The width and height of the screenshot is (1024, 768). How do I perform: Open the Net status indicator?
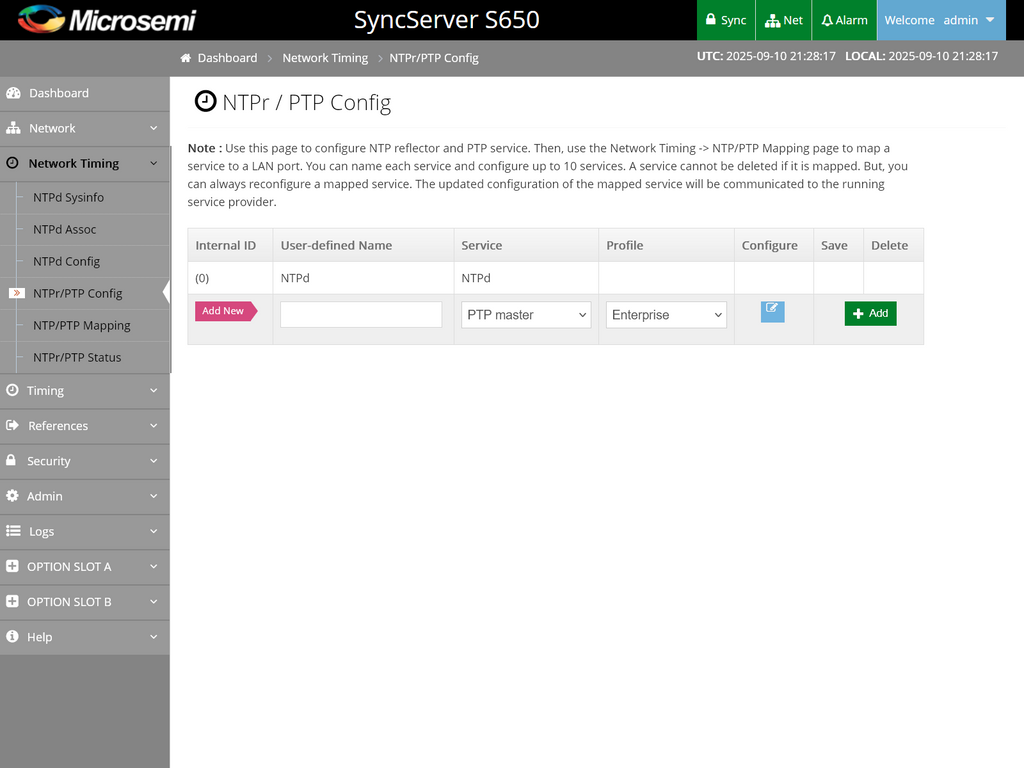pos(784,20)
